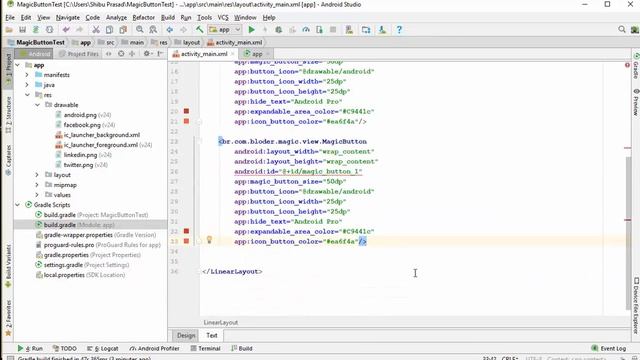Select twitter.png file

click(78, 165)
